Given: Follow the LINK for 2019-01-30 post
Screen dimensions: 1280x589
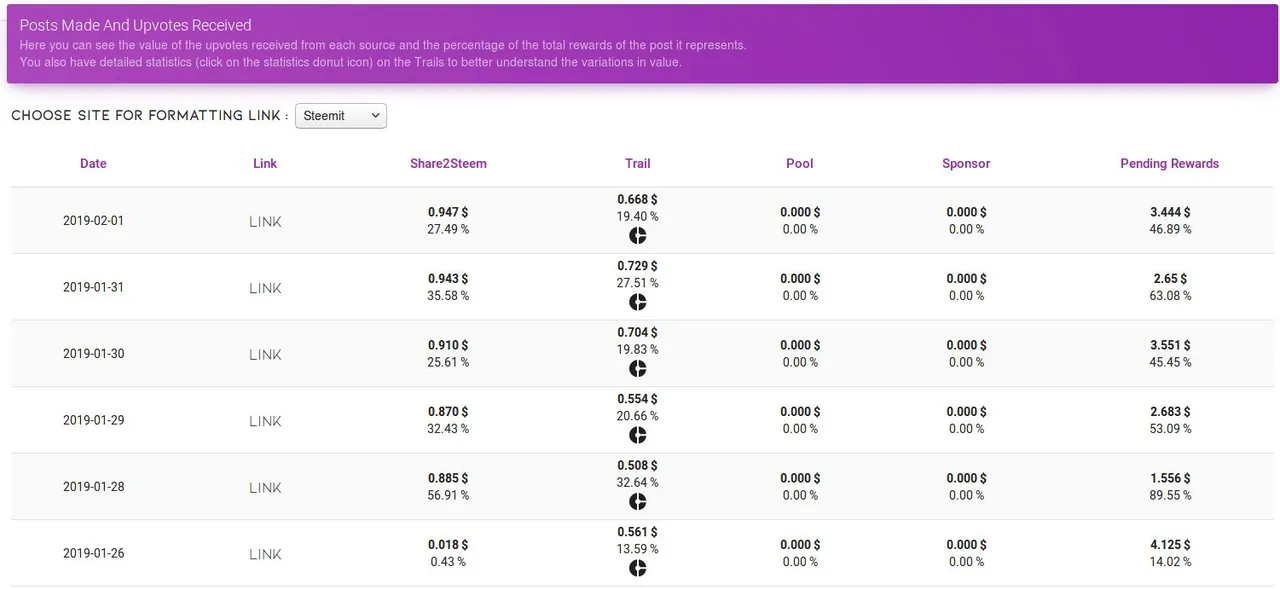Looking at the screenshot, I should (265, 355).
